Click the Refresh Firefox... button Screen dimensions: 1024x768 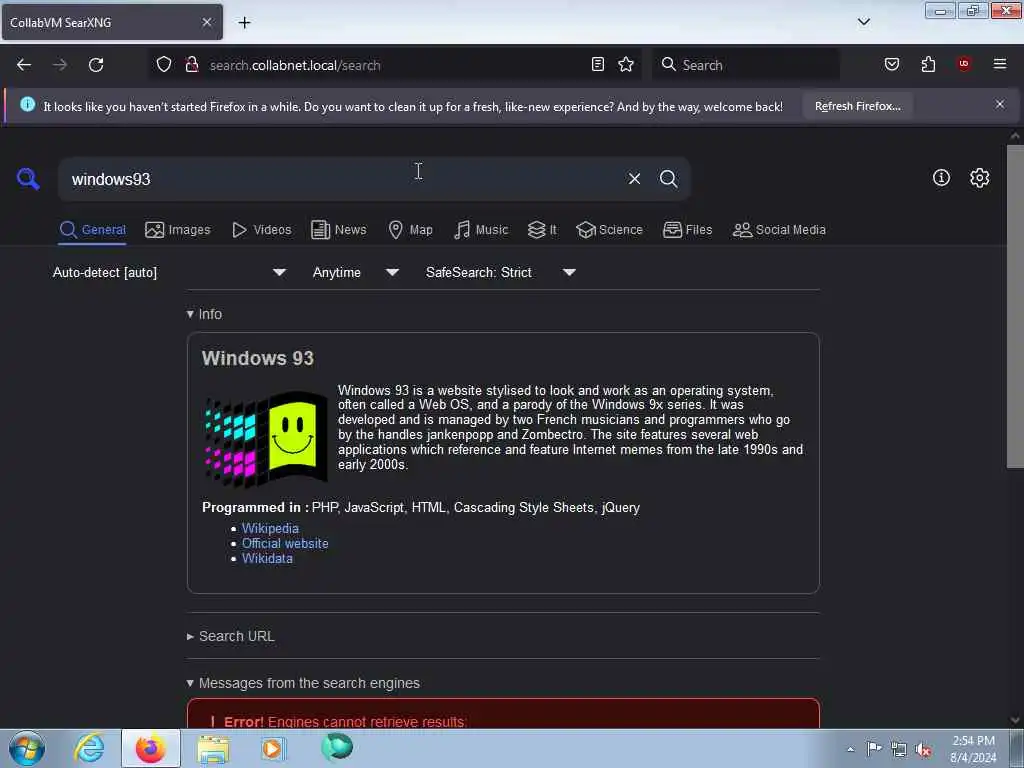click(857, 106)
